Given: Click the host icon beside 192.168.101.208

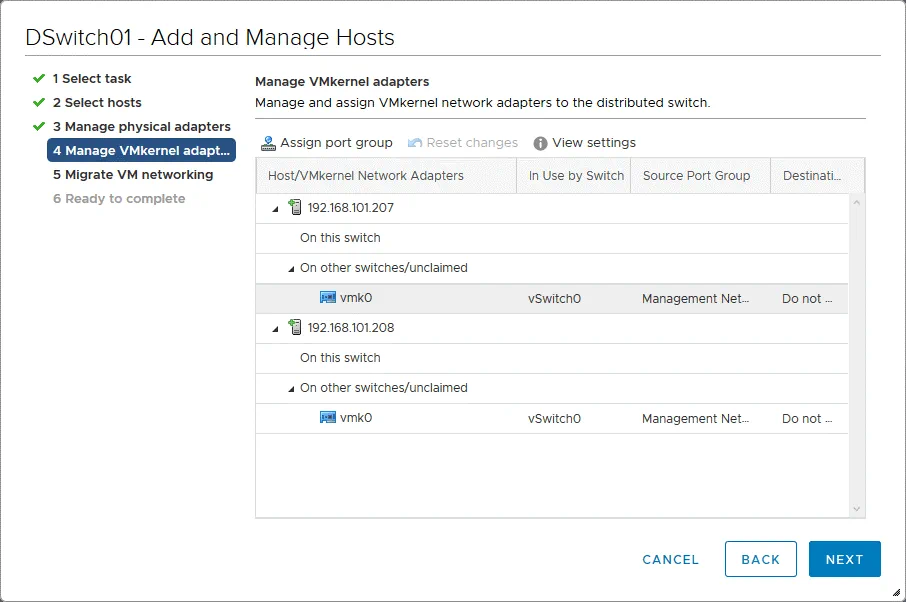Looking at the screenshot, I should point(294,328).
